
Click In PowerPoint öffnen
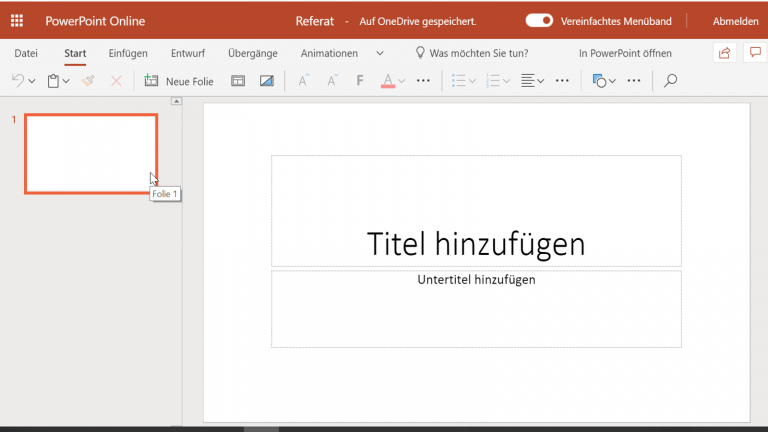pos(625,53)
